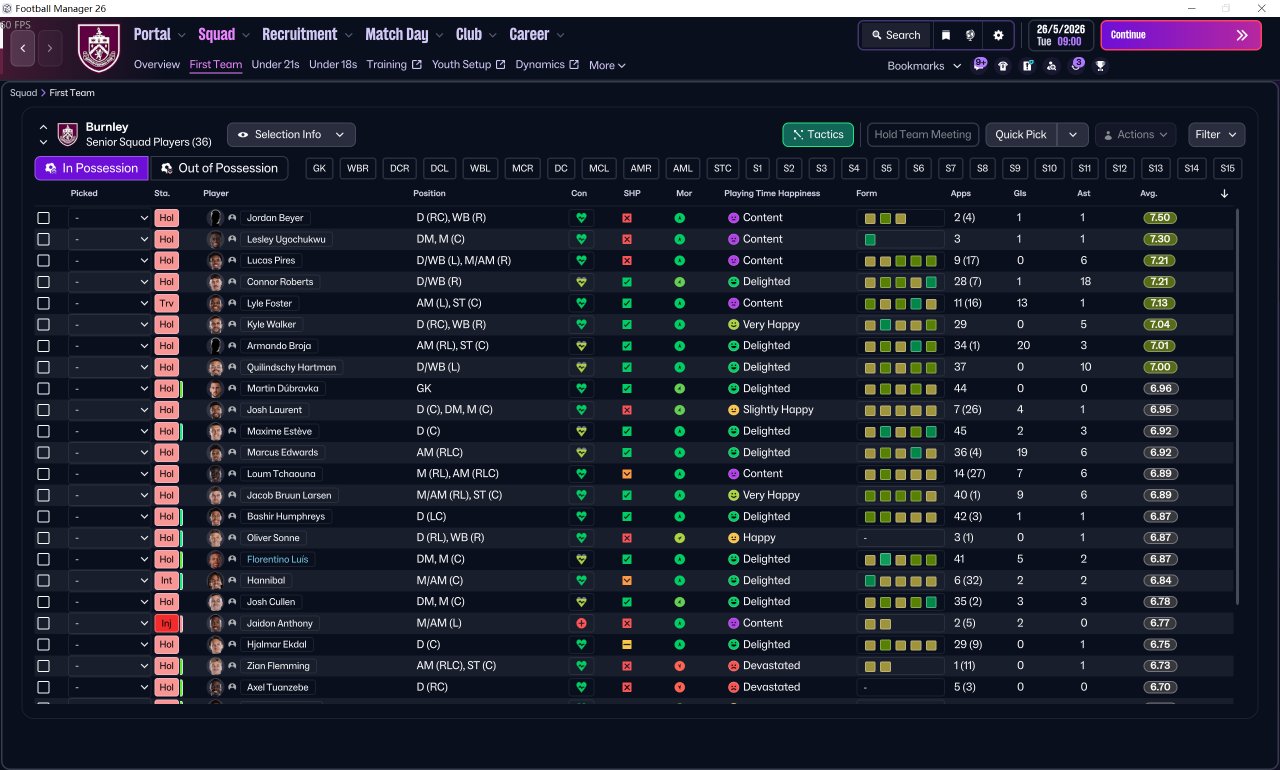This screenshot has height=770, width=1280.
Task: Go back using the left arrow button
Action: (23, 48)
